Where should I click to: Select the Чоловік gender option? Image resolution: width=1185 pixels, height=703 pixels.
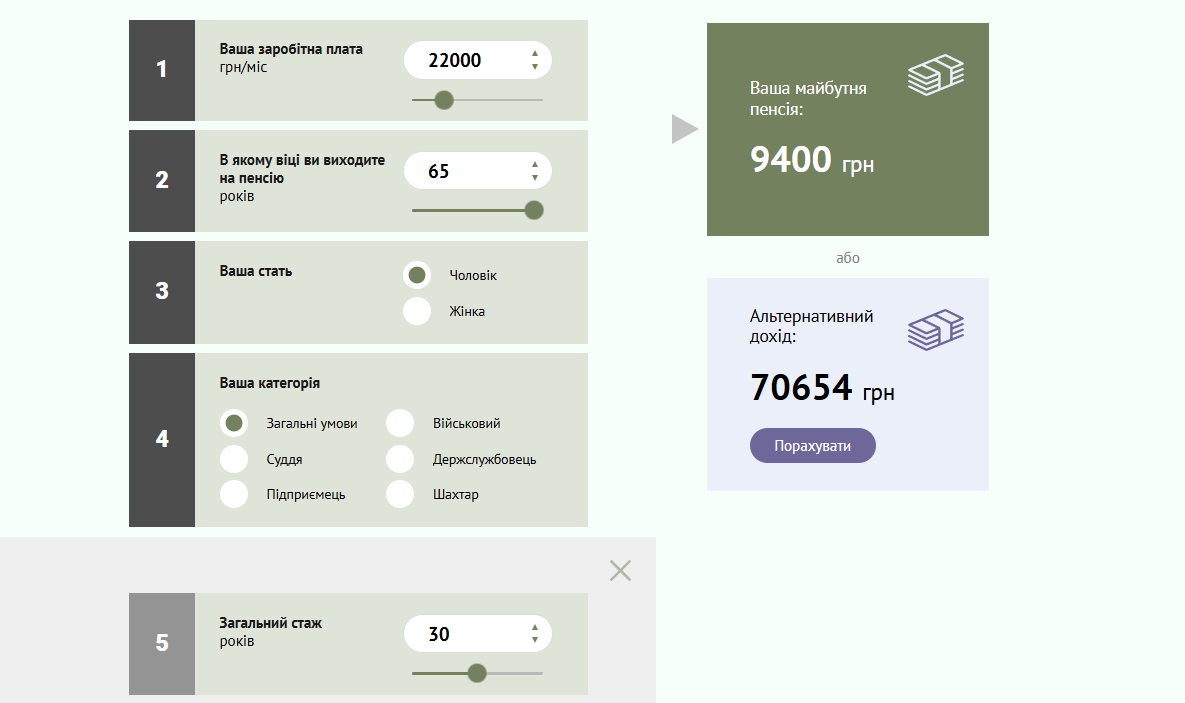coord(417,275)
